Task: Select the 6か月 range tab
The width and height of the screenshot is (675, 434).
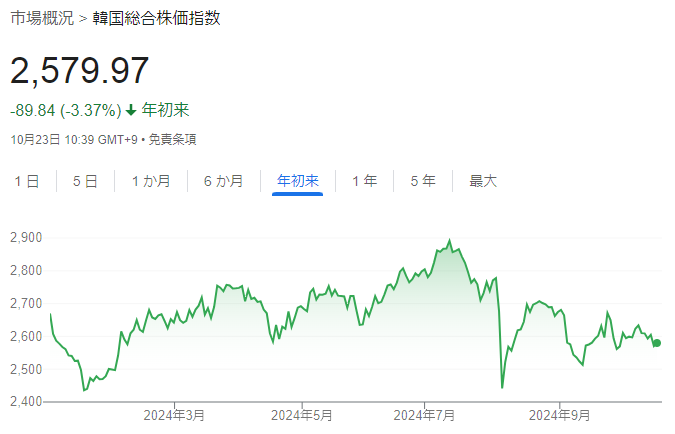Action: tap(223, 181)
